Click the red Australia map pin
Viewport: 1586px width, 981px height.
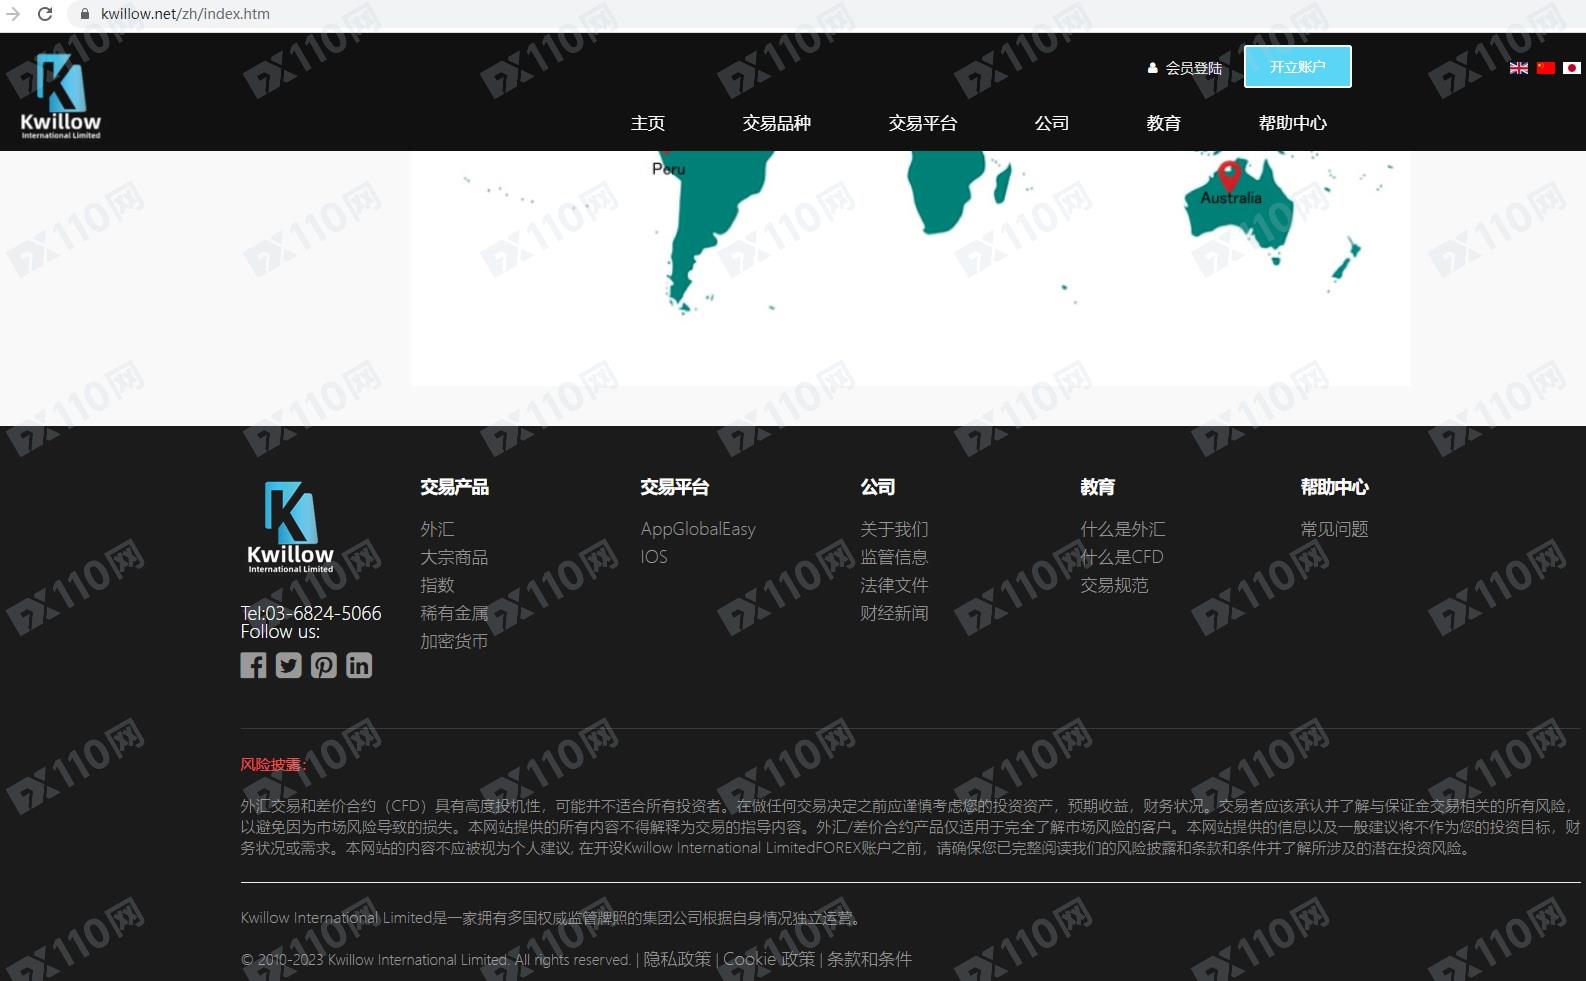tap(1229, 174)
